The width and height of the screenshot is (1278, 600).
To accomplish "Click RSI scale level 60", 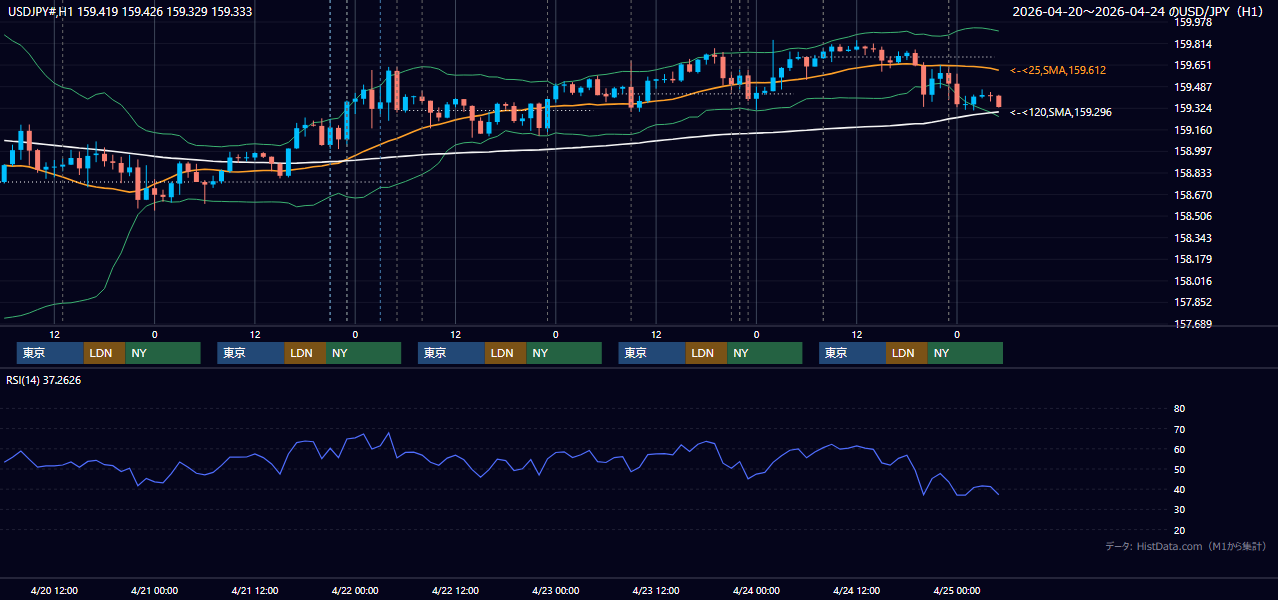I will [x=1179, y=449].
